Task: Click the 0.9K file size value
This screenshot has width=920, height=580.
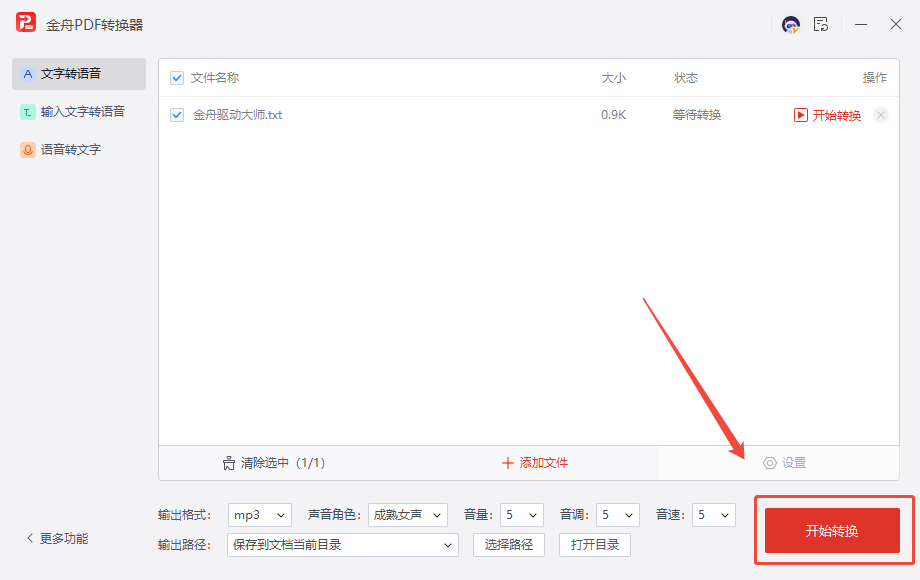Action: [614, 115]
